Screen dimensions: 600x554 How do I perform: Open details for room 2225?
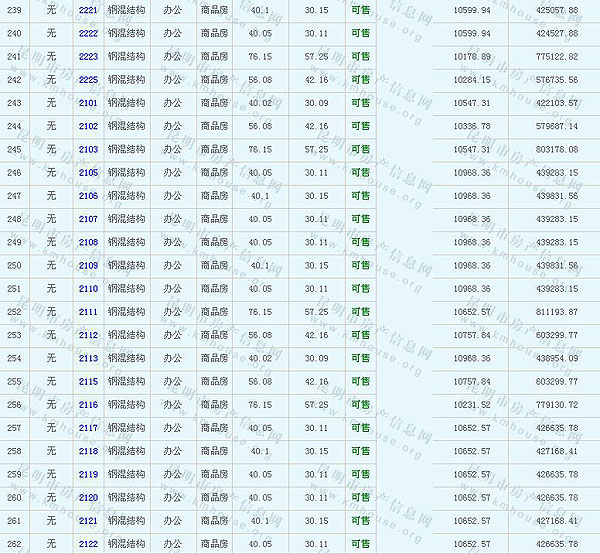[x=88, y=79]
